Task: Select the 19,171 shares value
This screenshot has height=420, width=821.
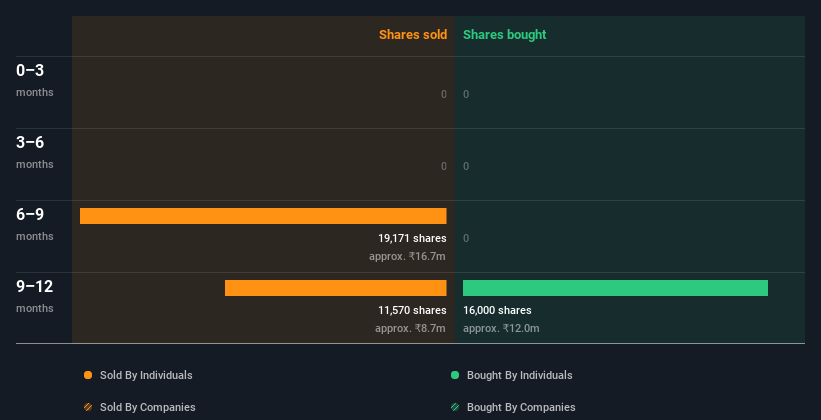Action: click(412, 238)
